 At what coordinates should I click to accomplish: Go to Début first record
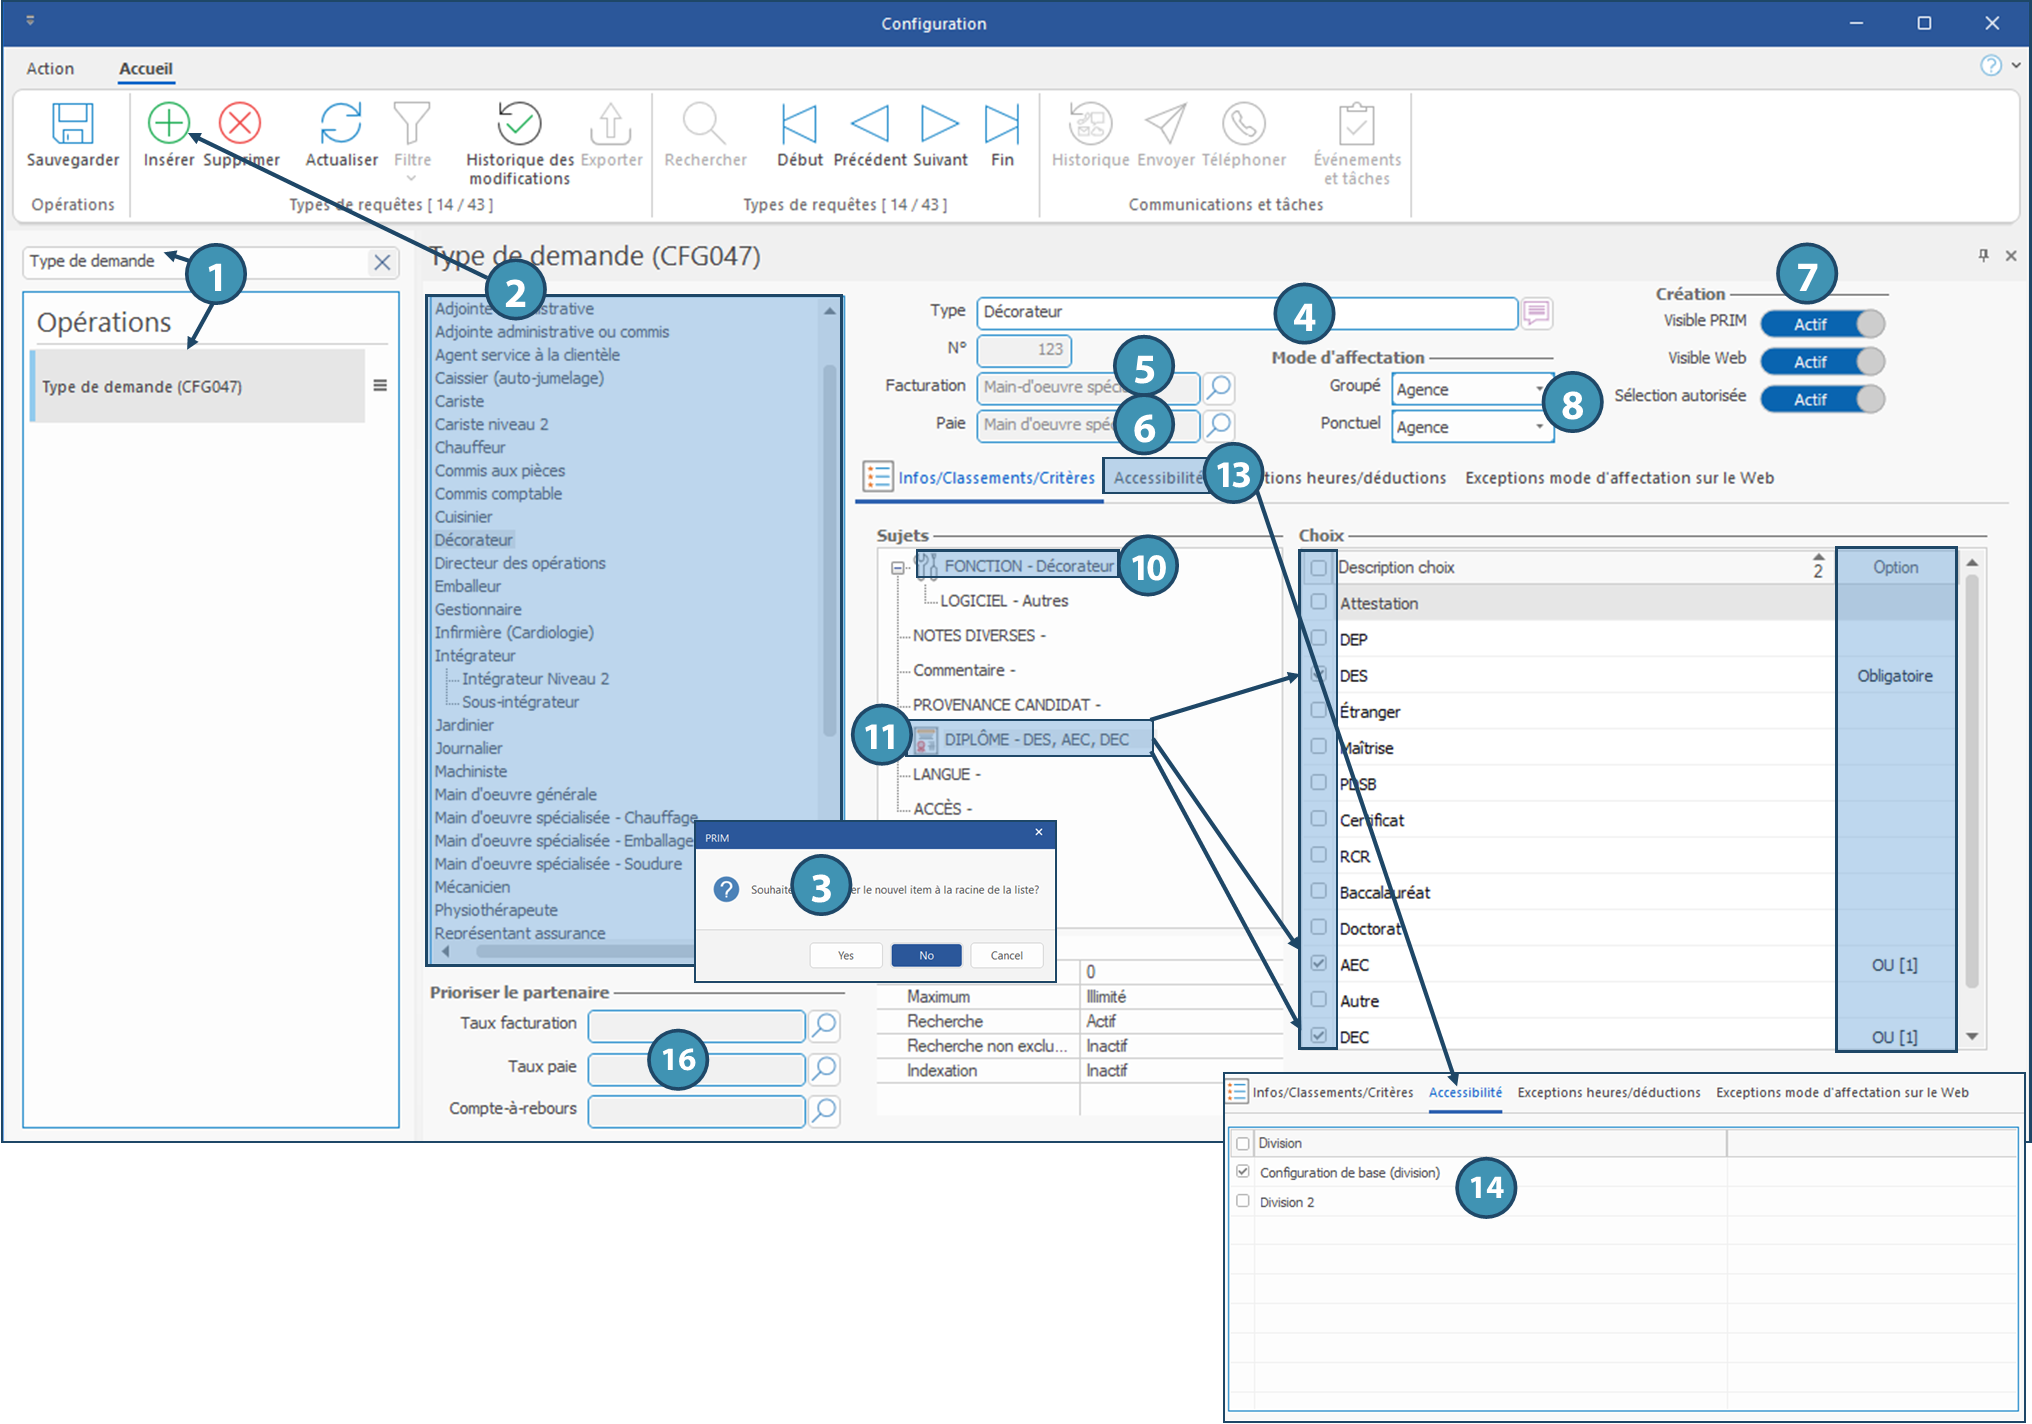pos(799,124)
